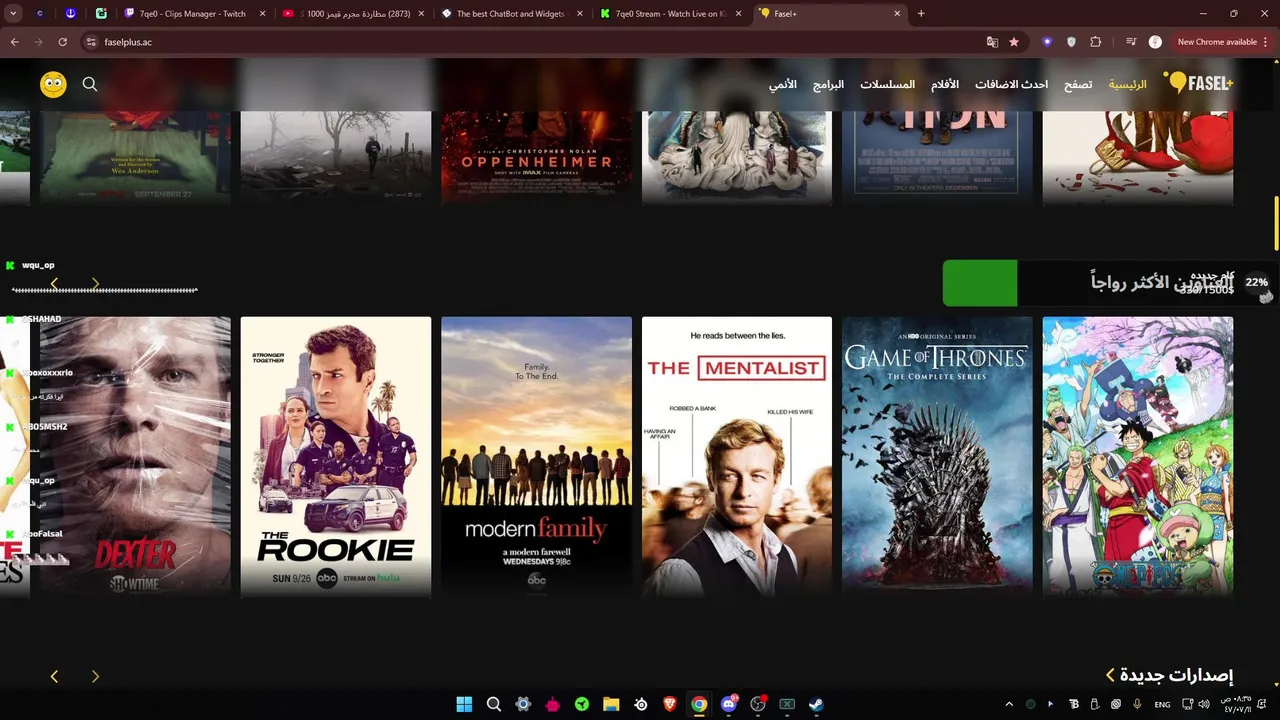Open Chrome media control icon
The width and height of the screenshot is (1280, 720).
click(1131, 42)
